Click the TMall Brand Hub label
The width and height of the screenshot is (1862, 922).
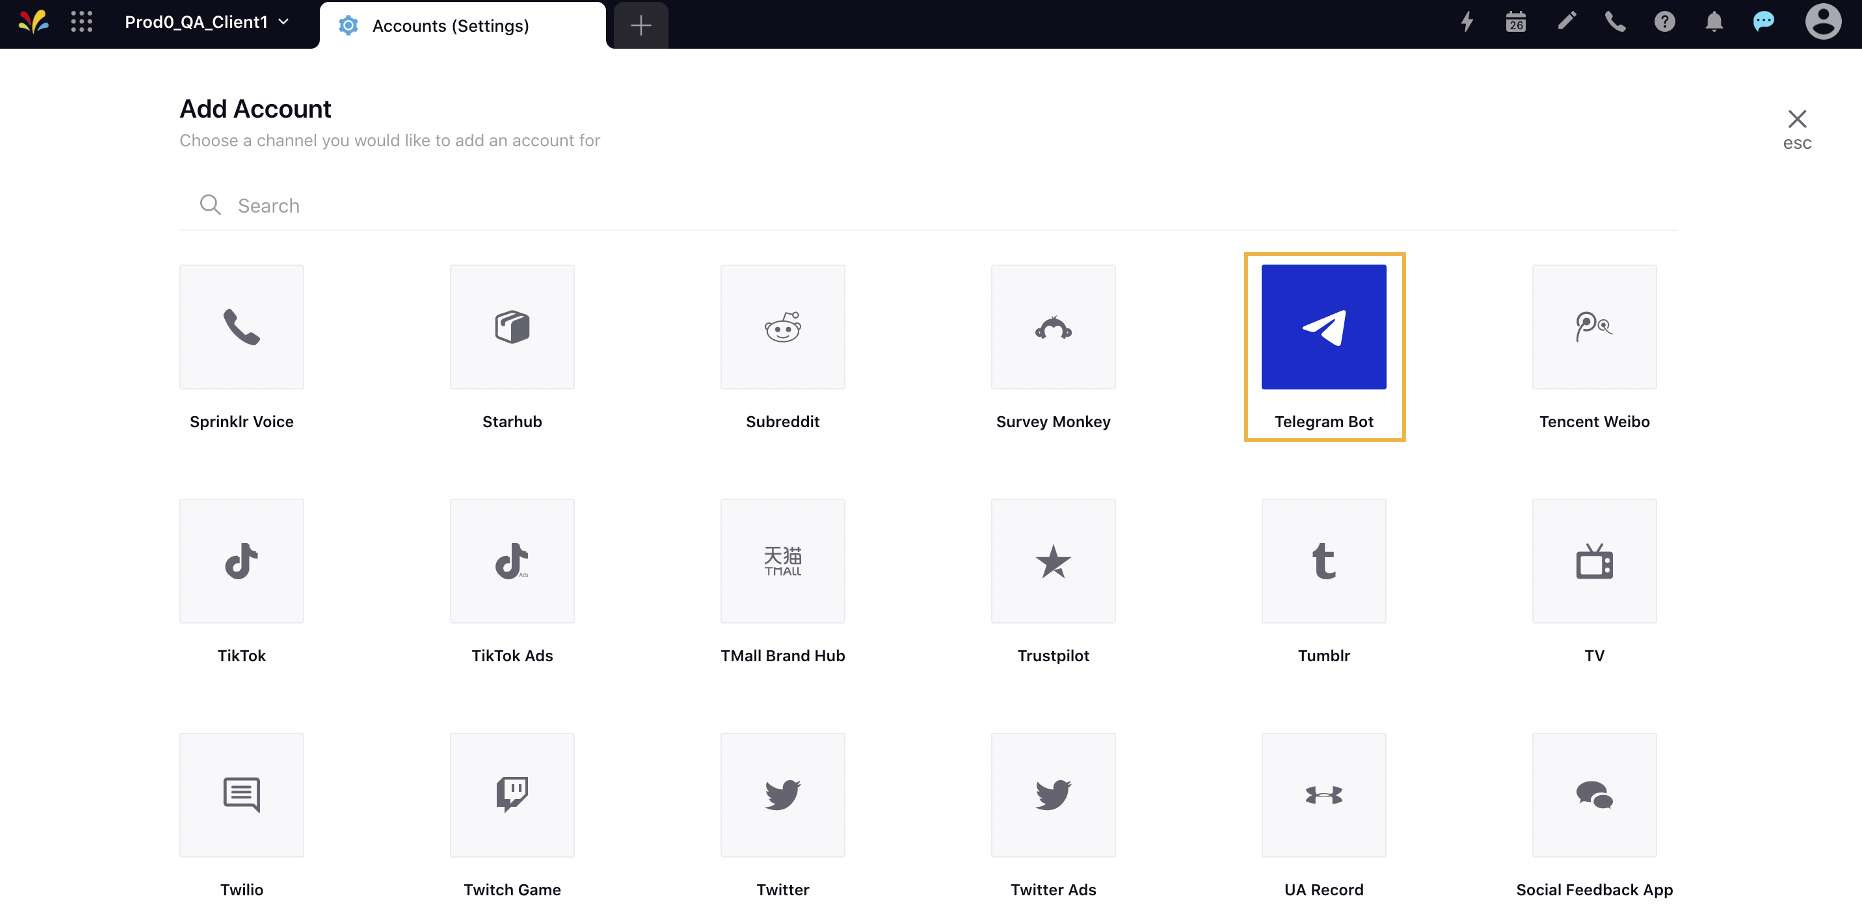(783, 656)
